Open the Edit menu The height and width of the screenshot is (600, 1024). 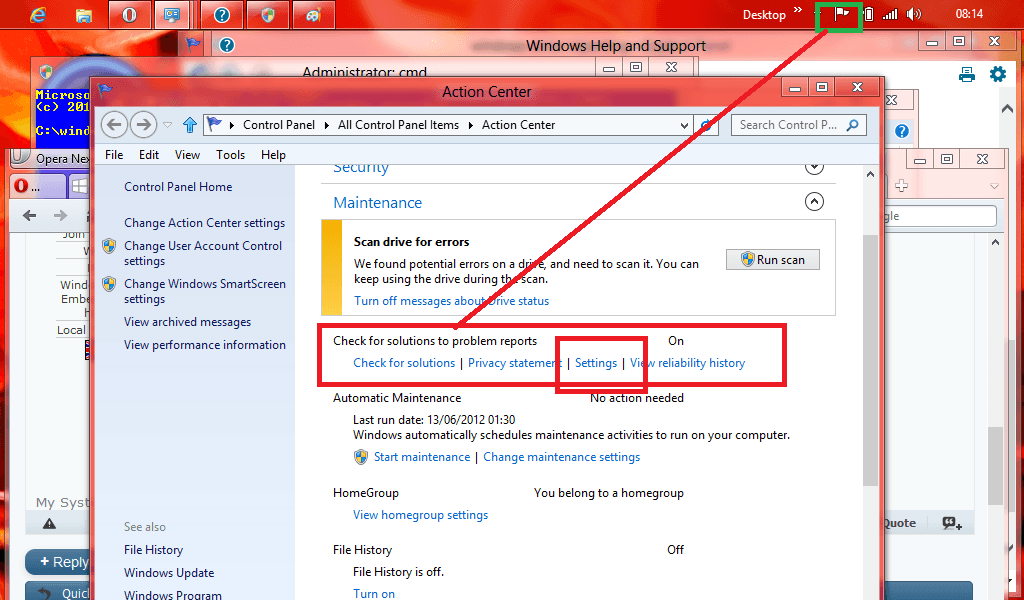tap(148, 155)
